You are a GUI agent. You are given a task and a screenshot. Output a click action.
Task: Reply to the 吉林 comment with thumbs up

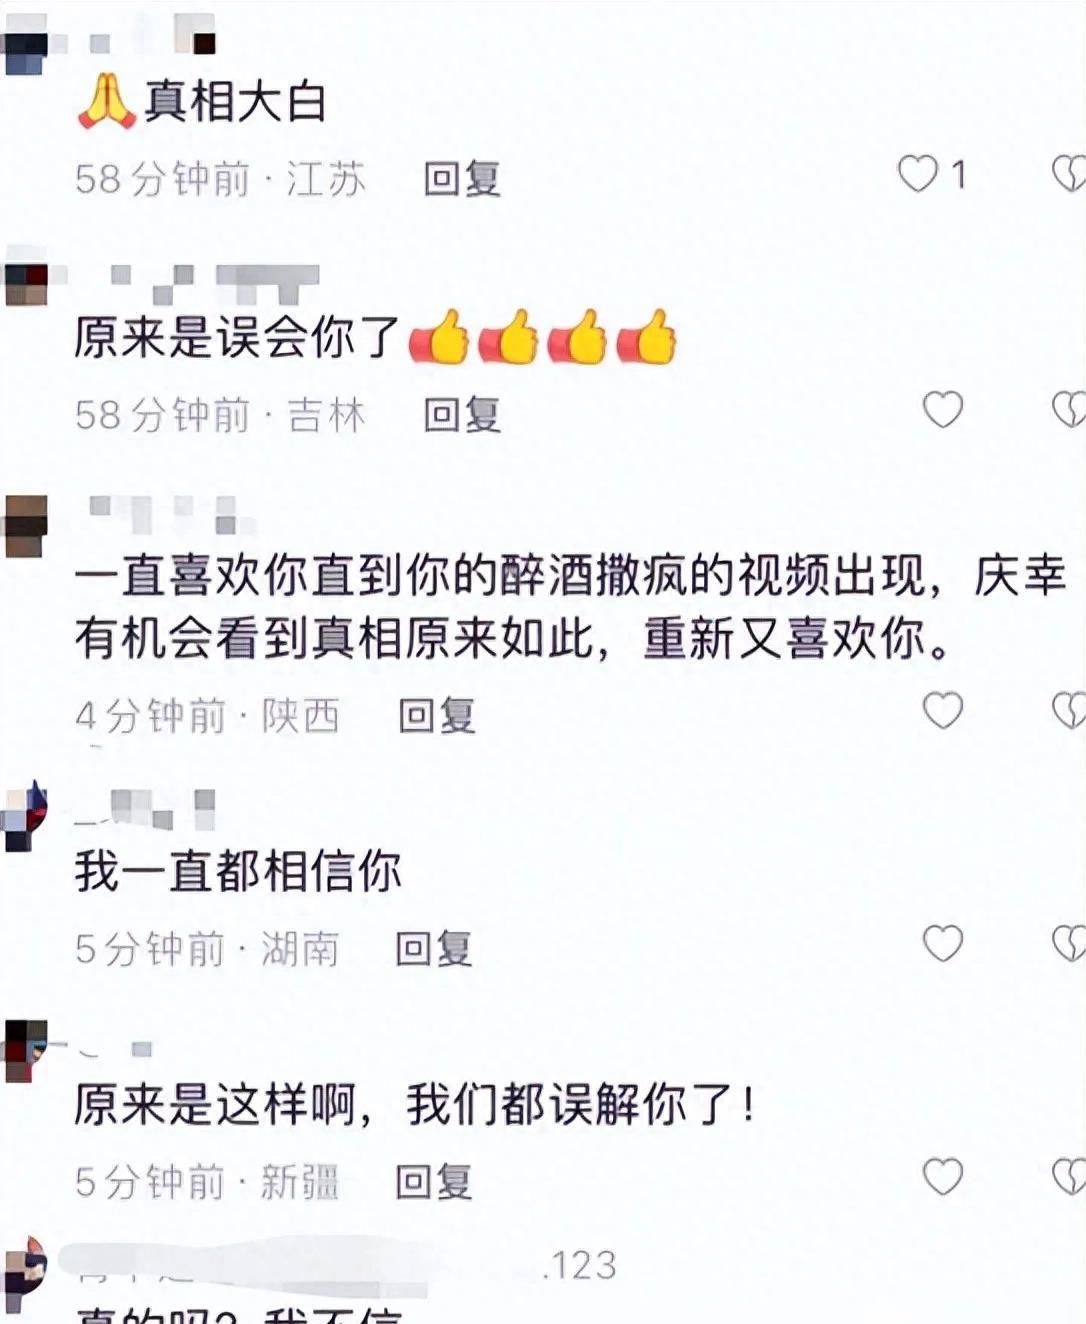(462, 414)
